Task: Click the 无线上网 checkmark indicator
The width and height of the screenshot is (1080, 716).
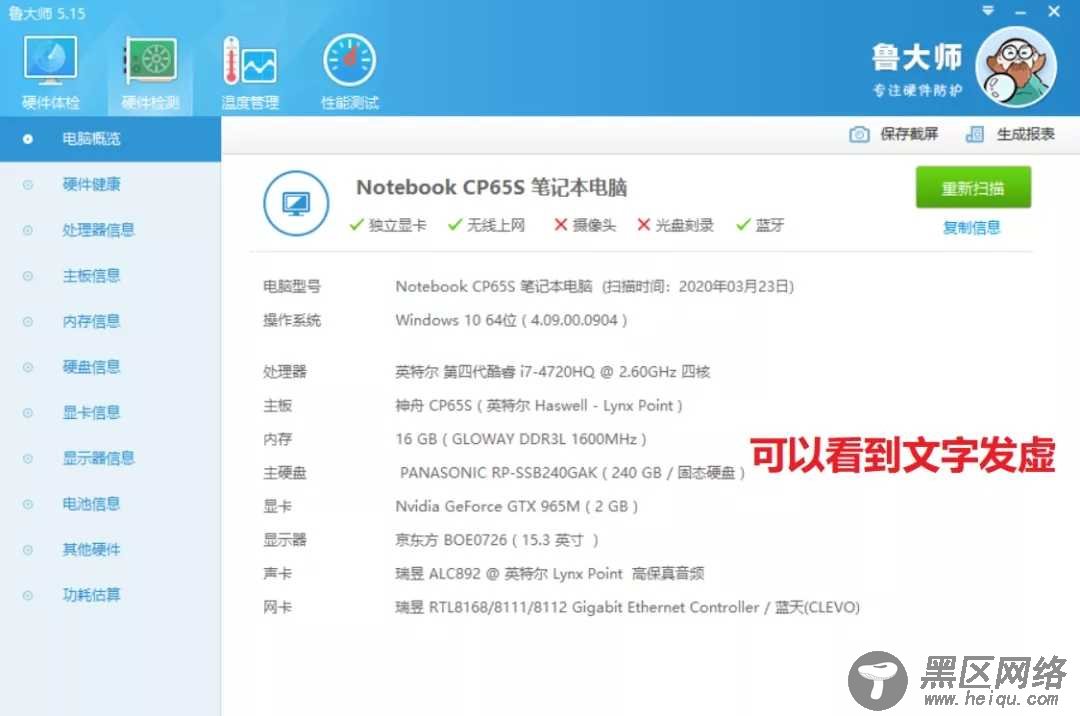Action: click(x=486, y=225)
